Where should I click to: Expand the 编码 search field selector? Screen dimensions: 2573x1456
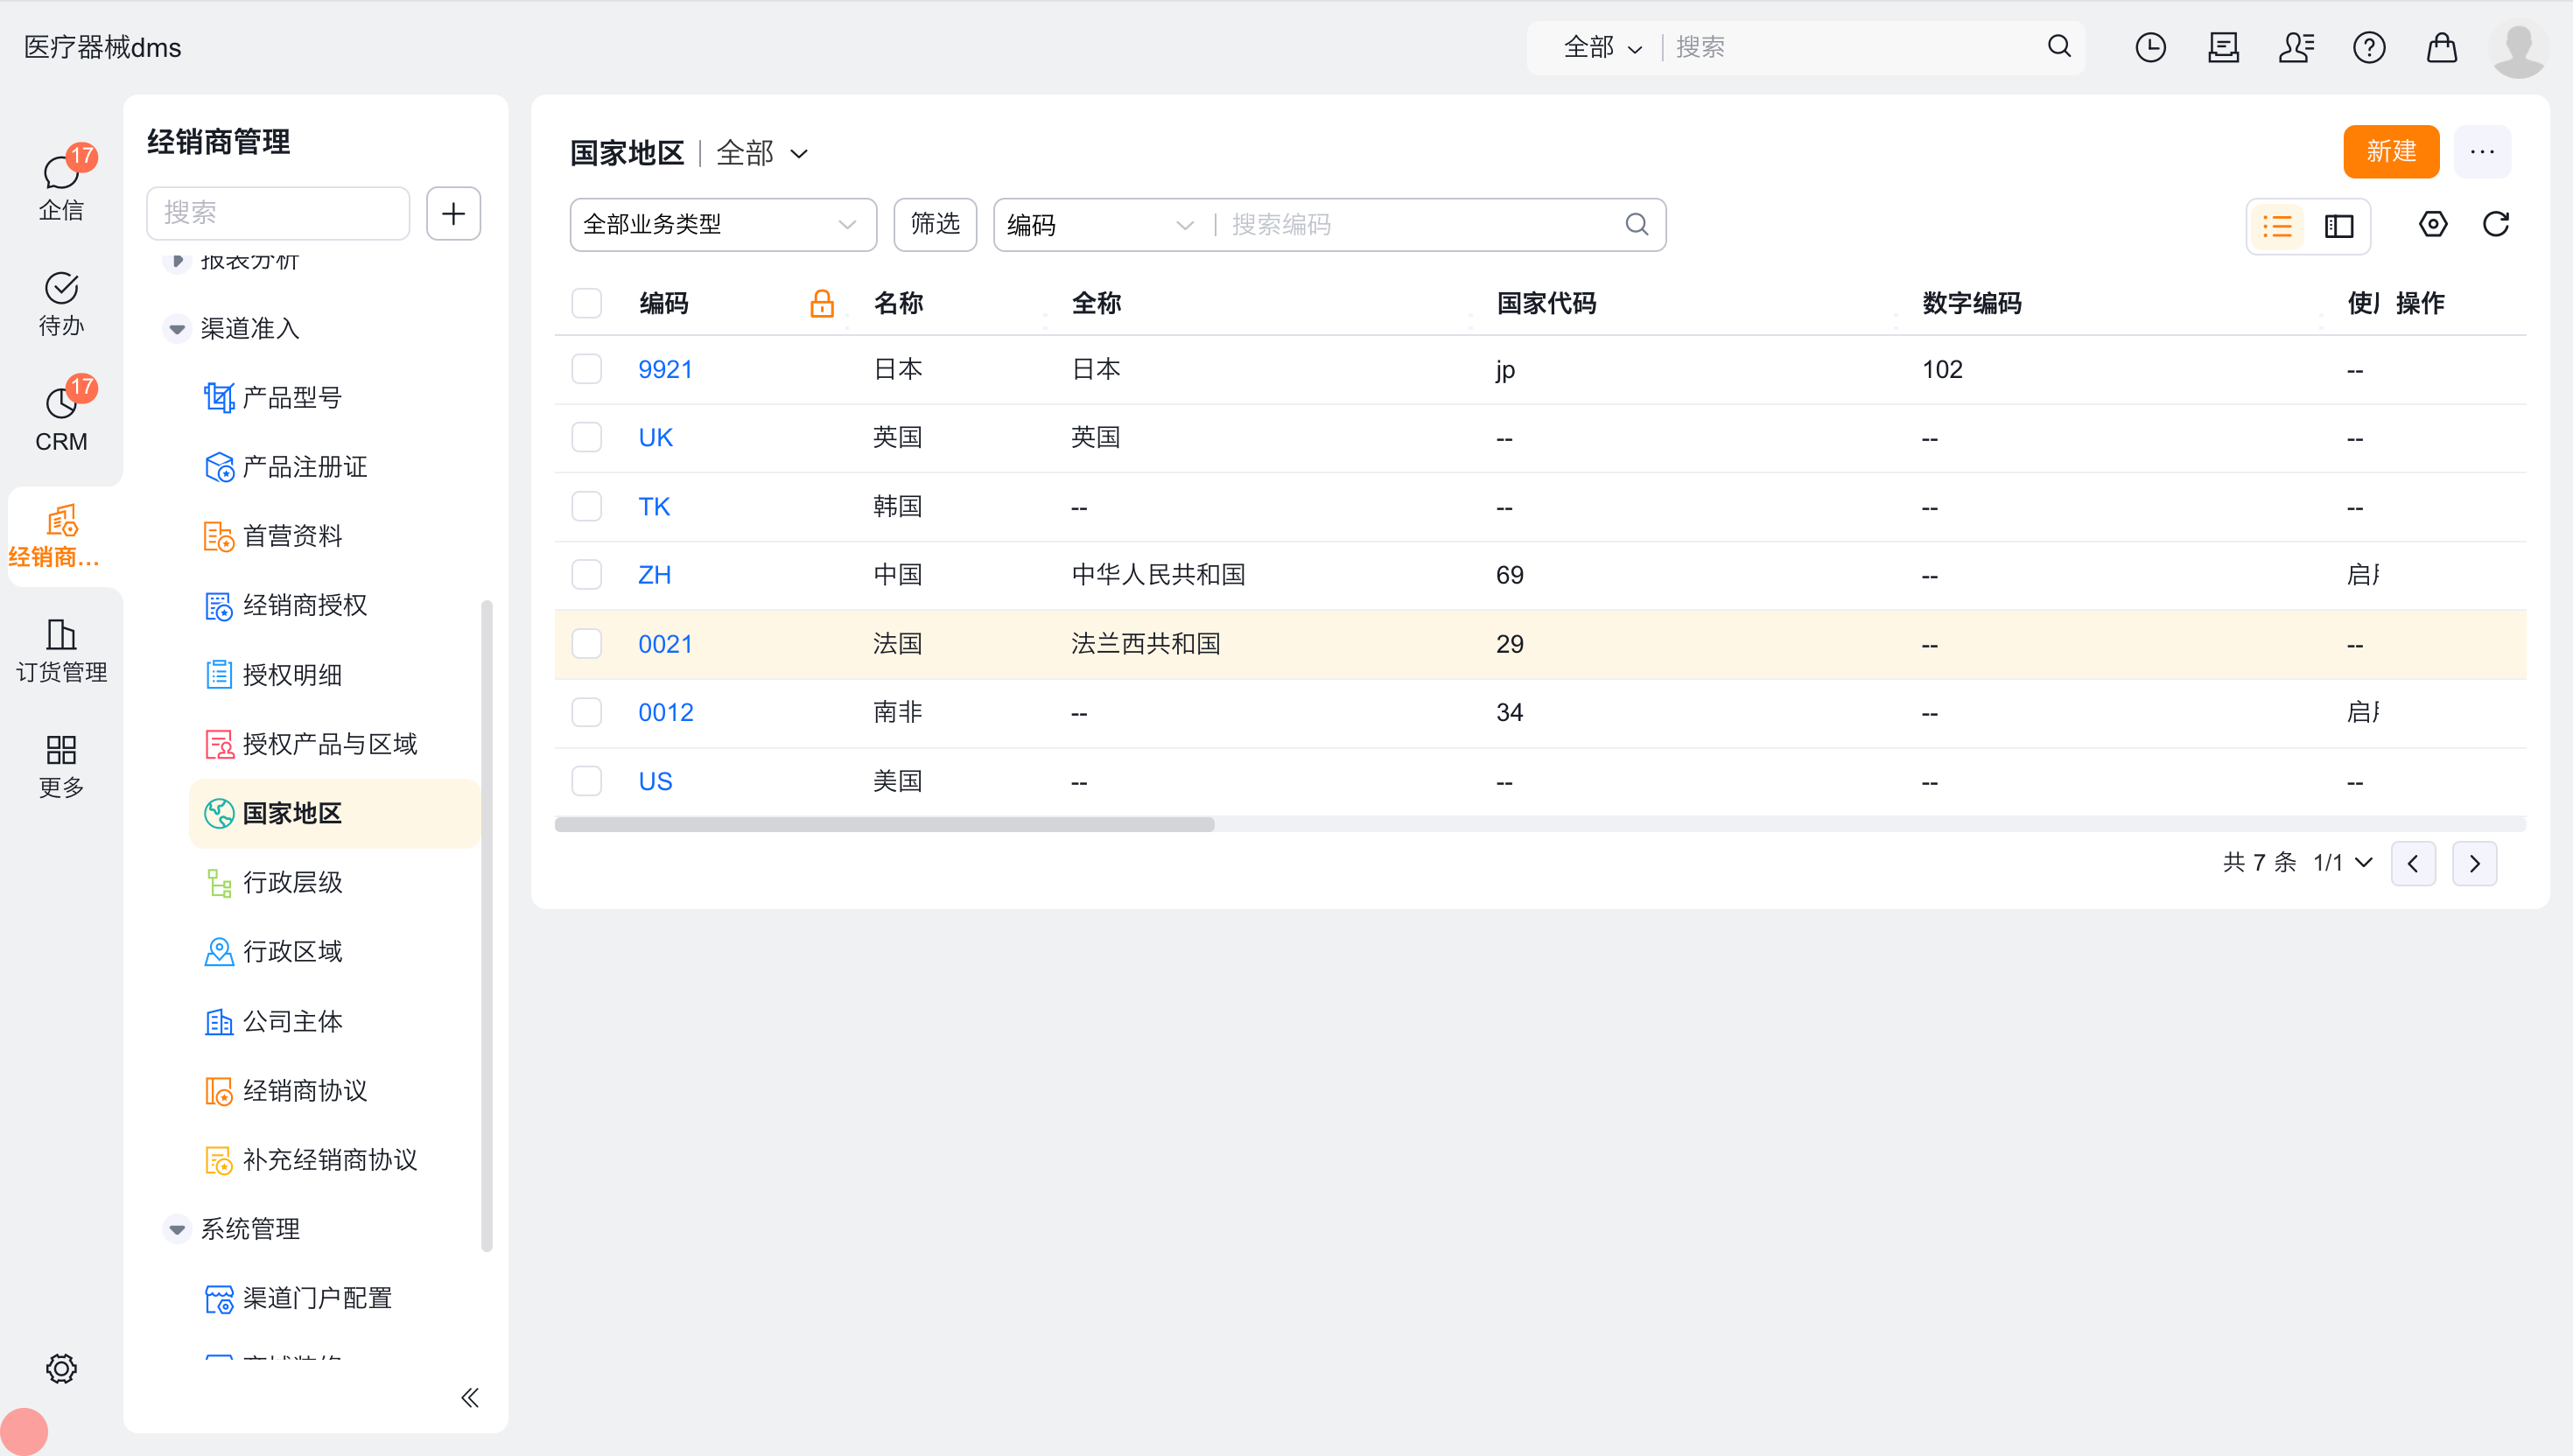click(x=1100, y=225)
